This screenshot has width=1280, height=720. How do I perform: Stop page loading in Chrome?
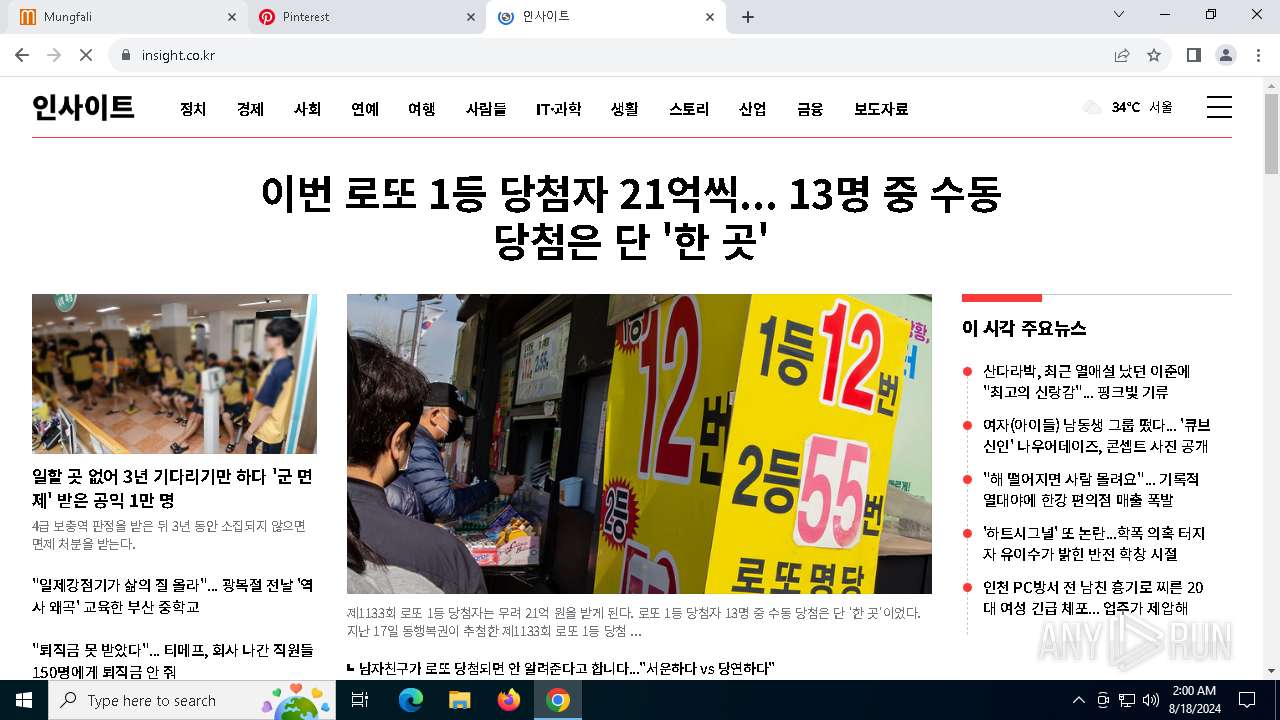(x=86, y=55)
